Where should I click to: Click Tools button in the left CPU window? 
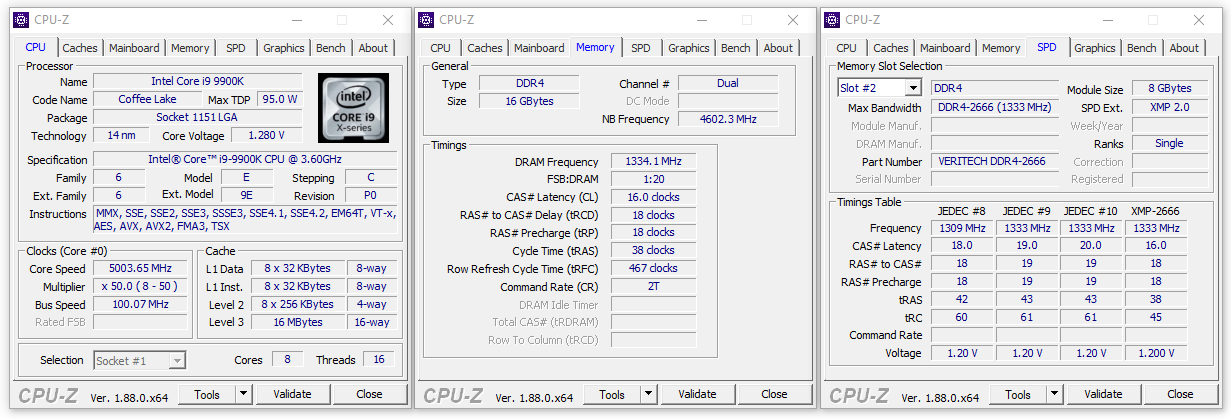point(207,394)
